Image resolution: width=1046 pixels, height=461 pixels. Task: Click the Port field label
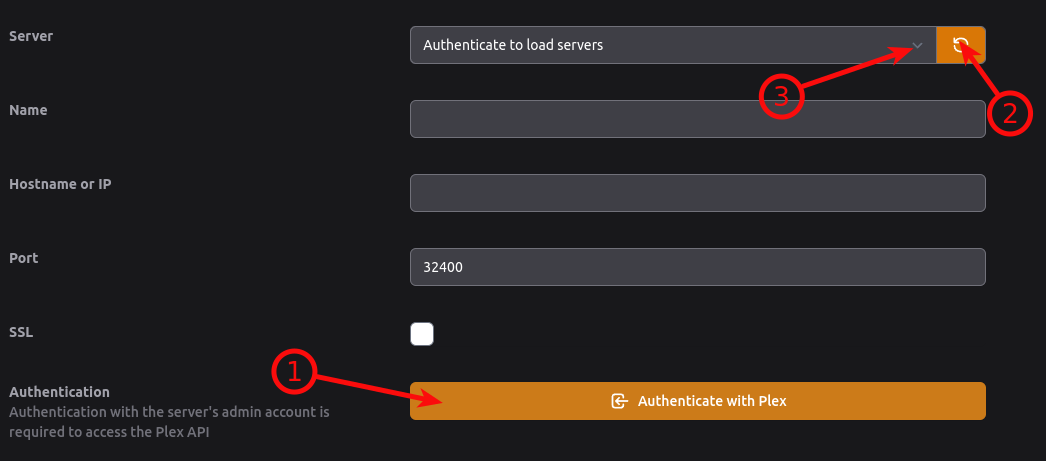point(23,258)
